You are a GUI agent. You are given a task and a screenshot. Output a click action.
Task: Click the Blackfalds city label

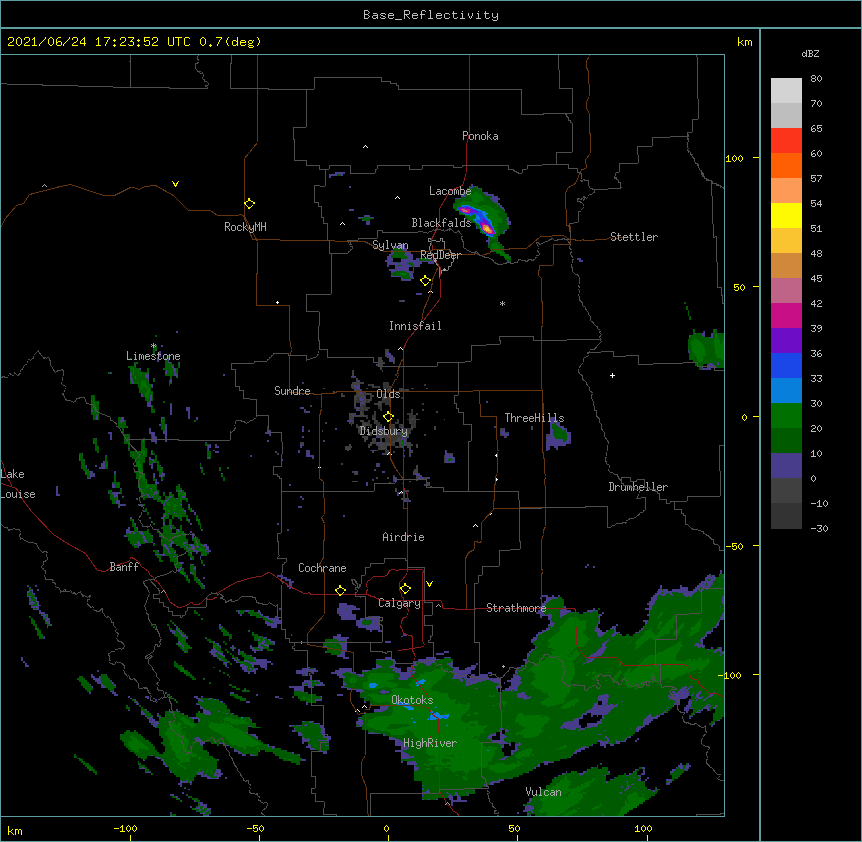[x=441, y=223]
